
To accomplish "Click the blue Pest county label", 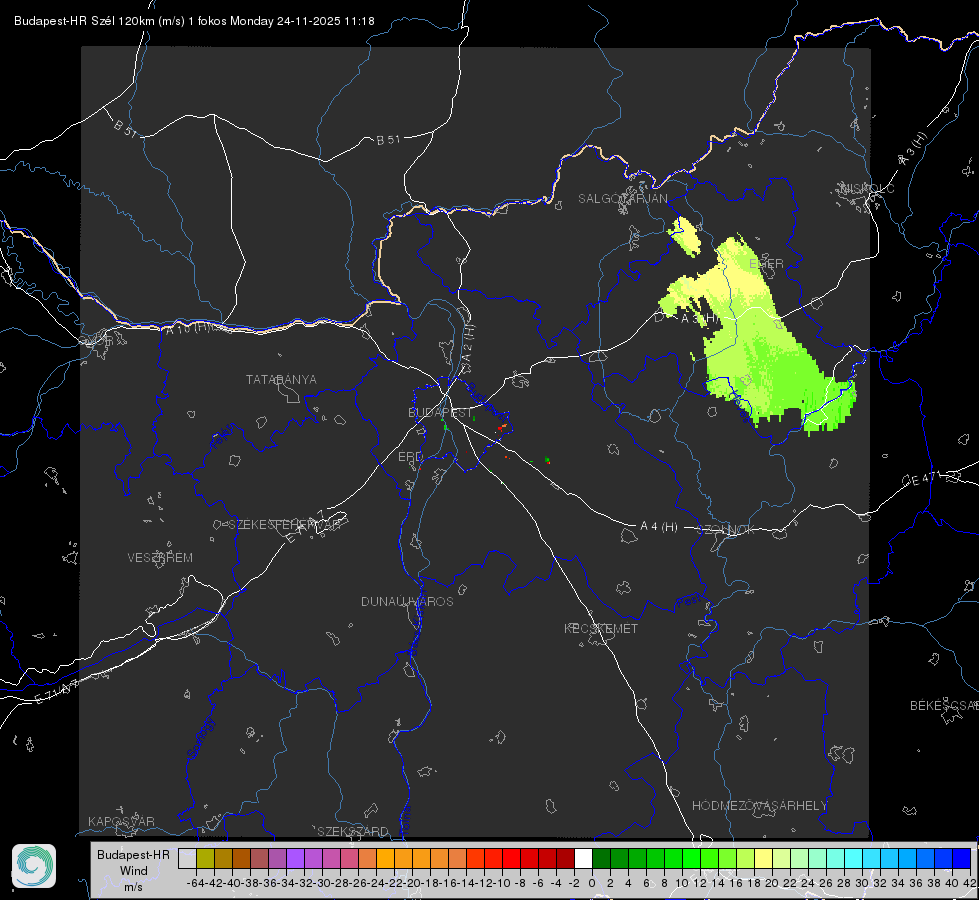I will 689,601.
